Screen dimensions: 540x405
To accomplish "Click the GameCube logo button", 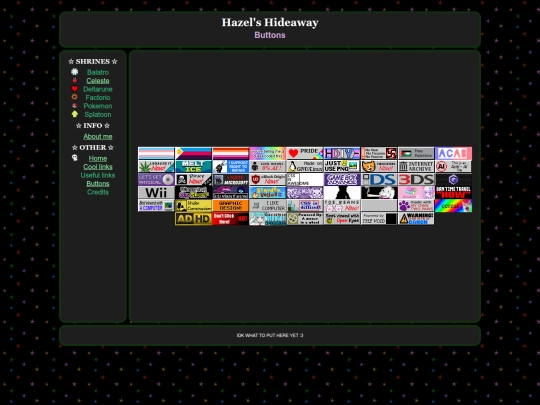I will pyautogui.click(x=454, y=179).
